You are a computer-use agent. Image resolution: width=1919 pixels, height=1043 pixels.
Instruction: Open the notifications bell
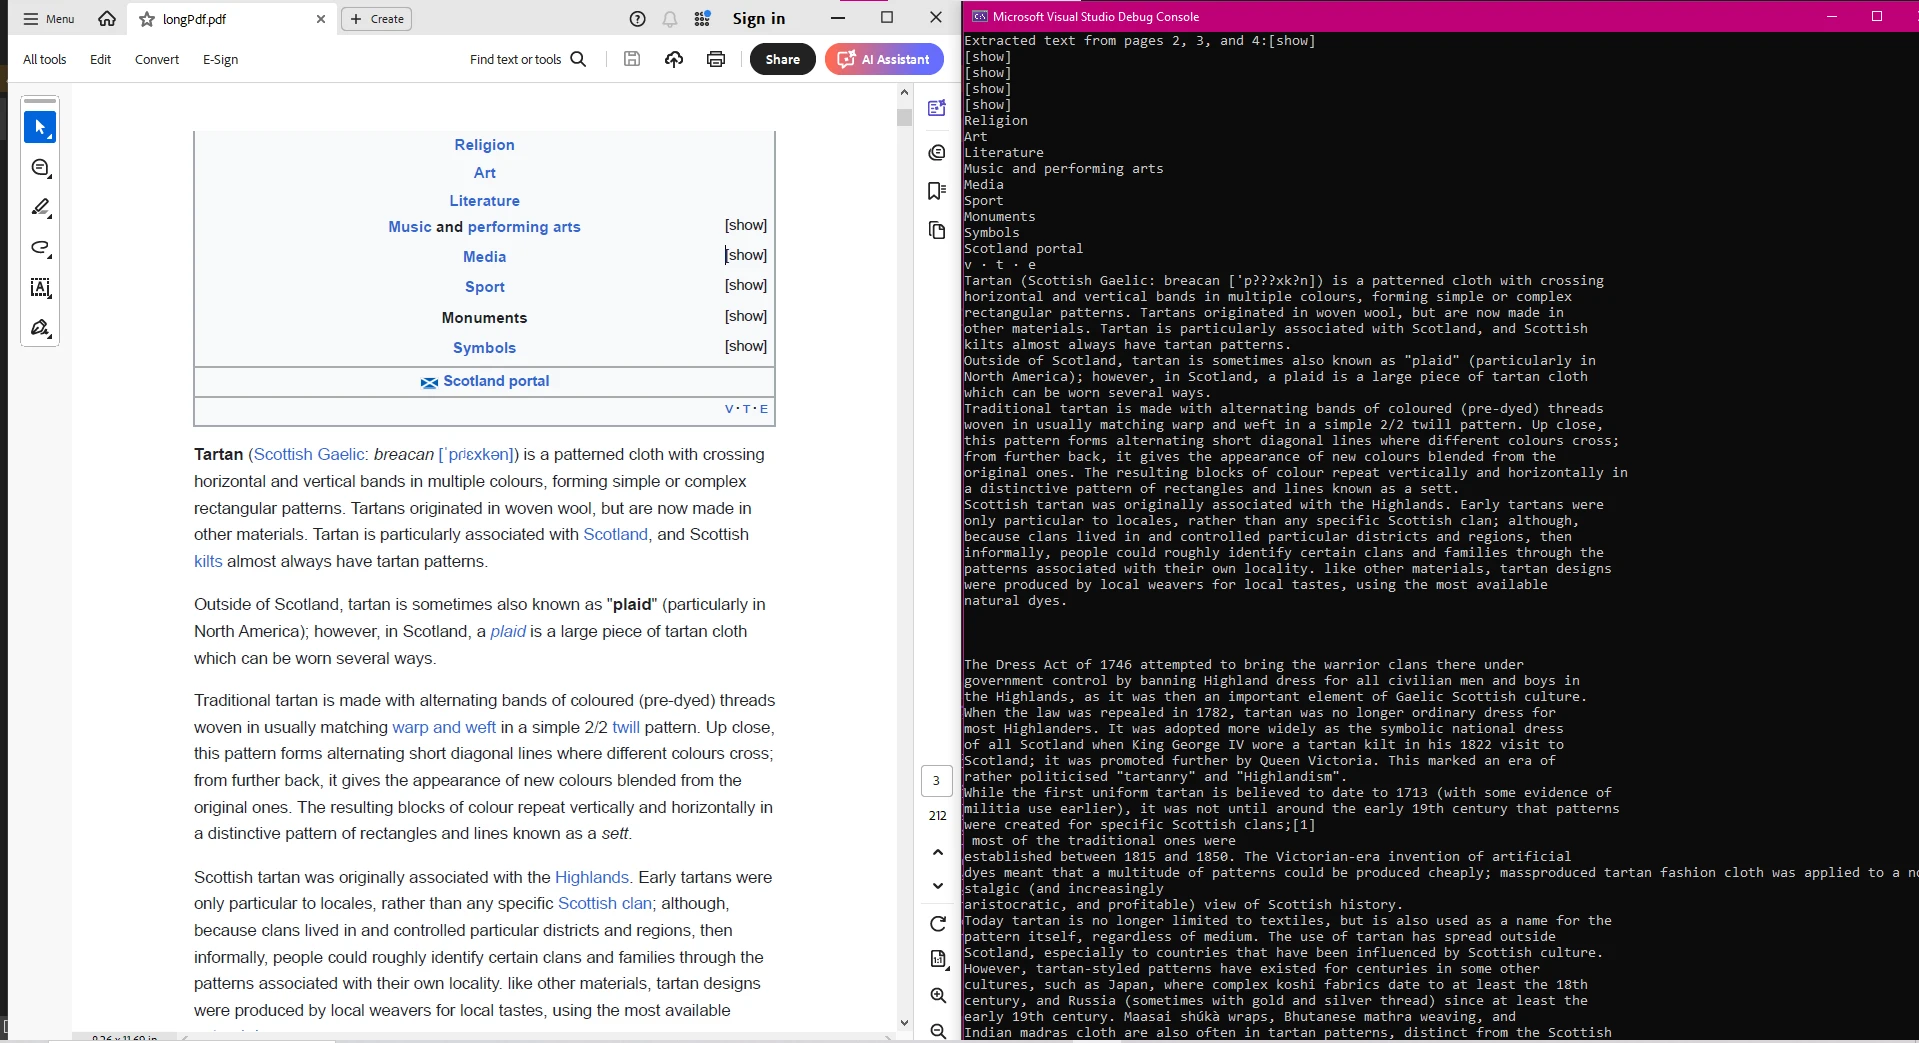pyautogui.click(x=669, y=19)
